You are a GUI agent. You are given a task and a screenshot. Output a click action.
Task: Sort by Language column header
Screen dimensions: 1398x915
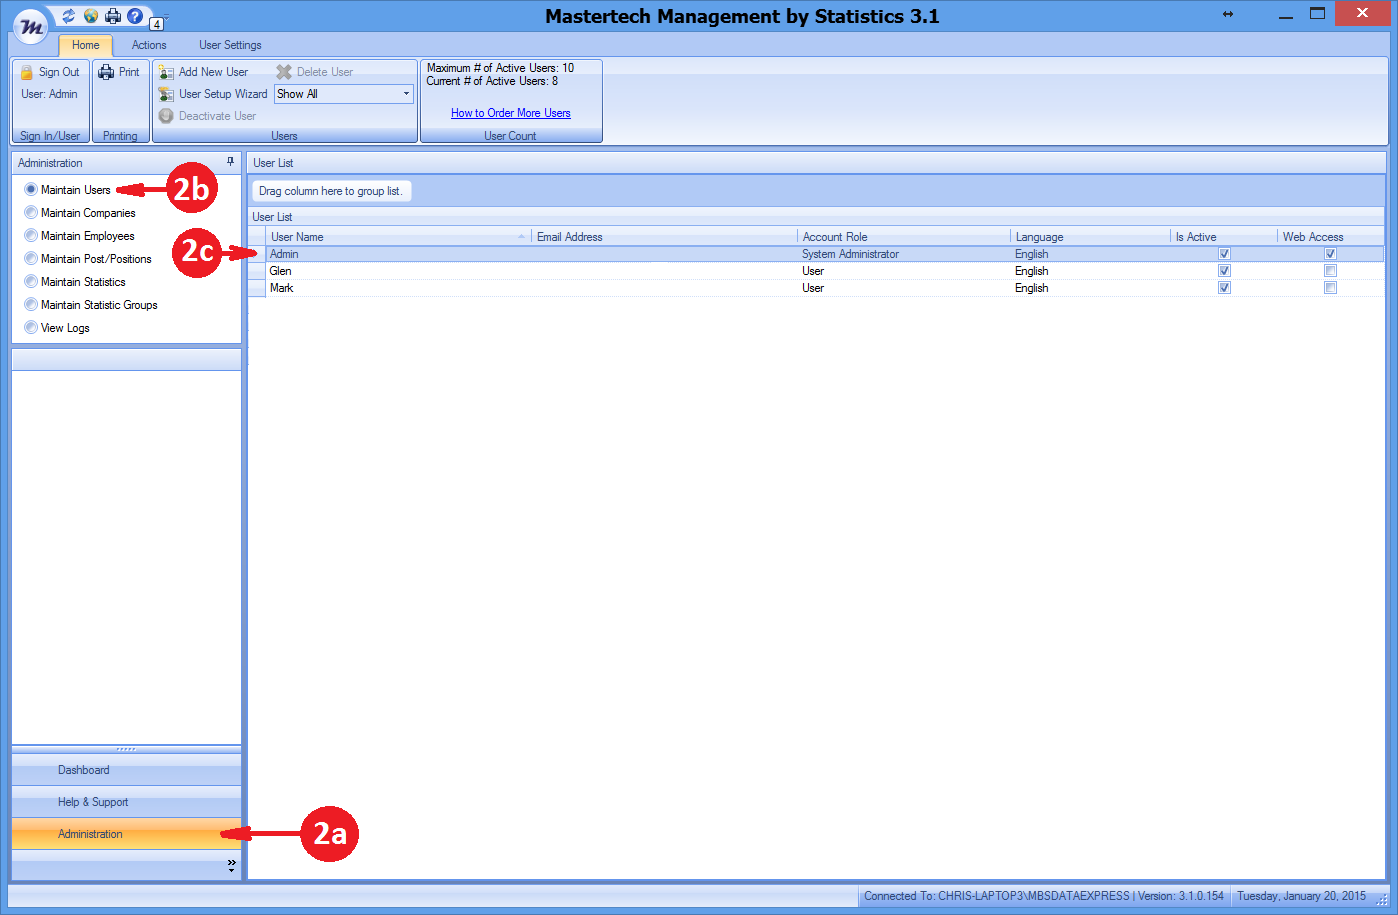1090,237
